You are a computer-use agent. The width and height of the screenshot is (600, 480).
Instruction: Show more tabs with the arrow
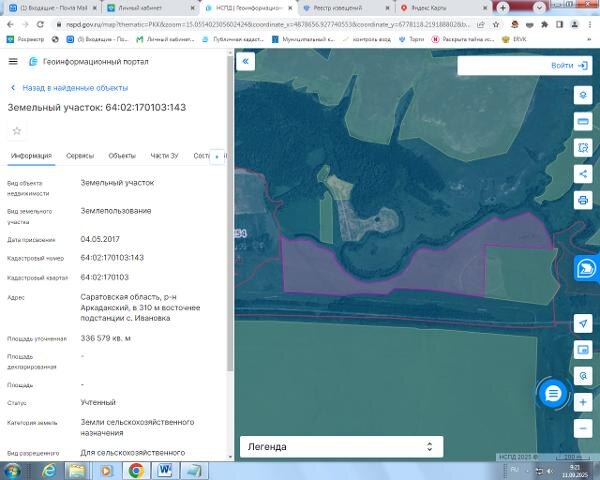point(217,157)
